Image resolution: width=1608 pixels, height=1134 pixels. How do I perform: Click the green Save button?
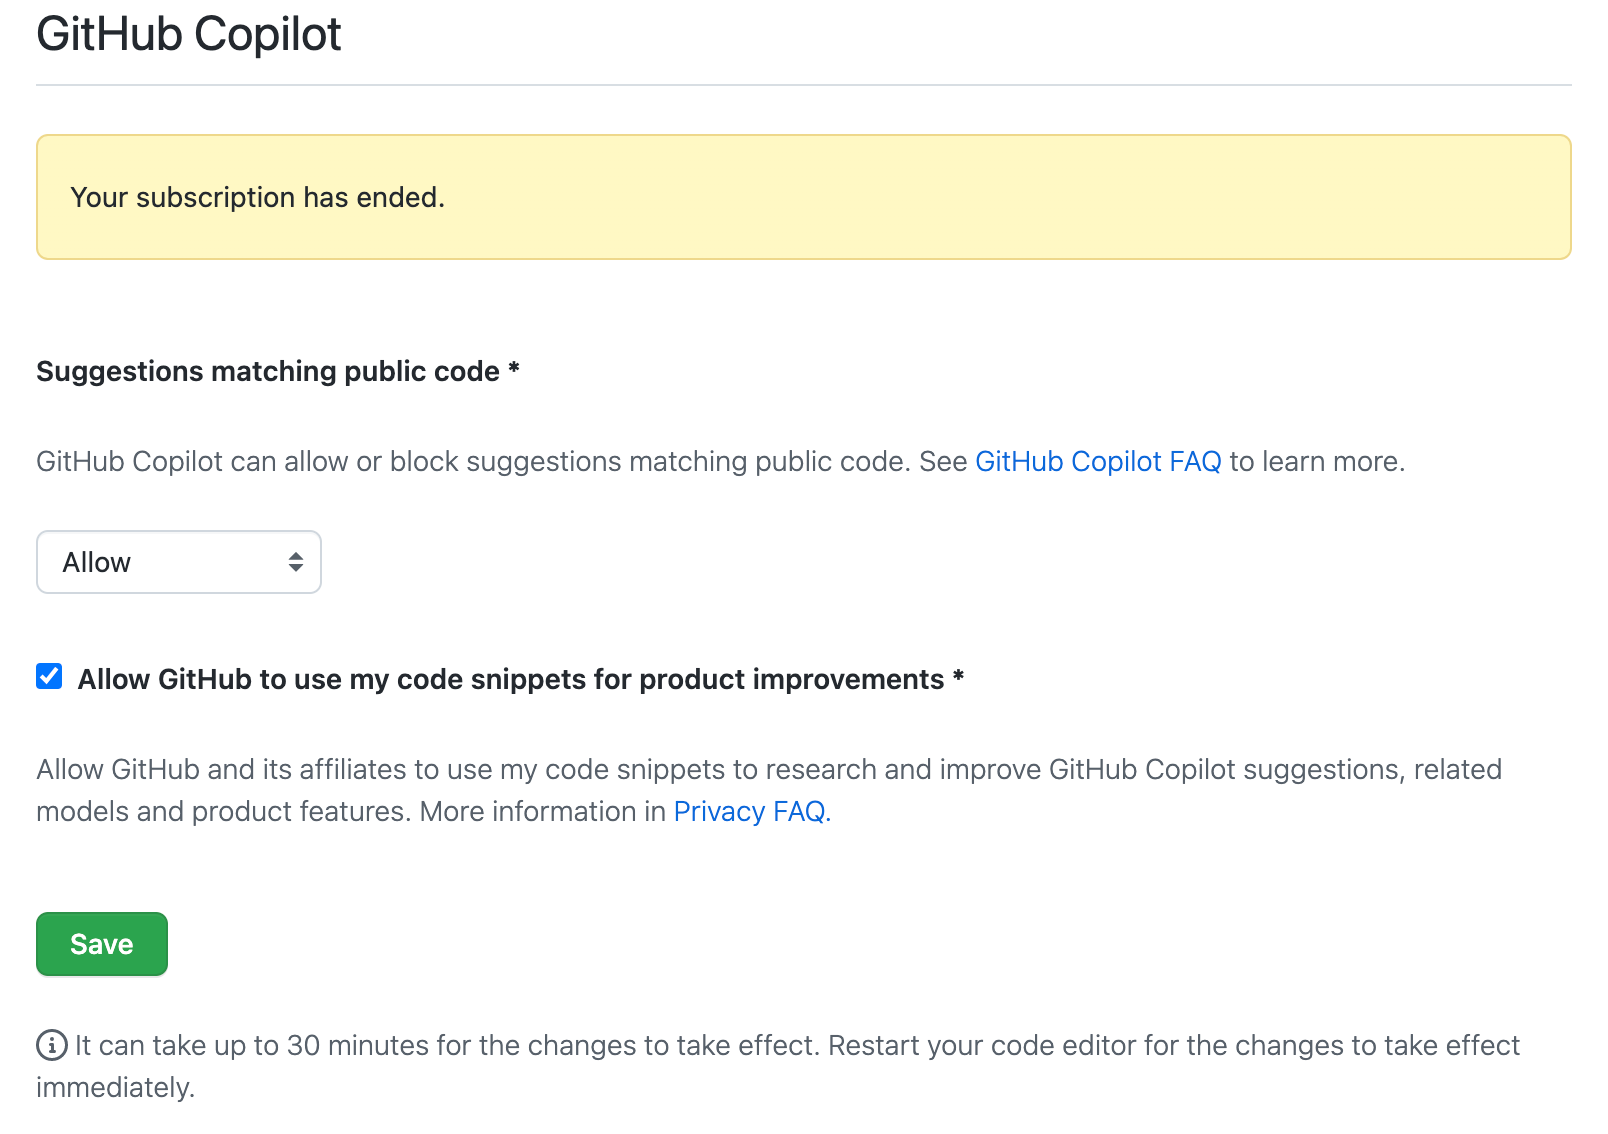click(102, 944)
